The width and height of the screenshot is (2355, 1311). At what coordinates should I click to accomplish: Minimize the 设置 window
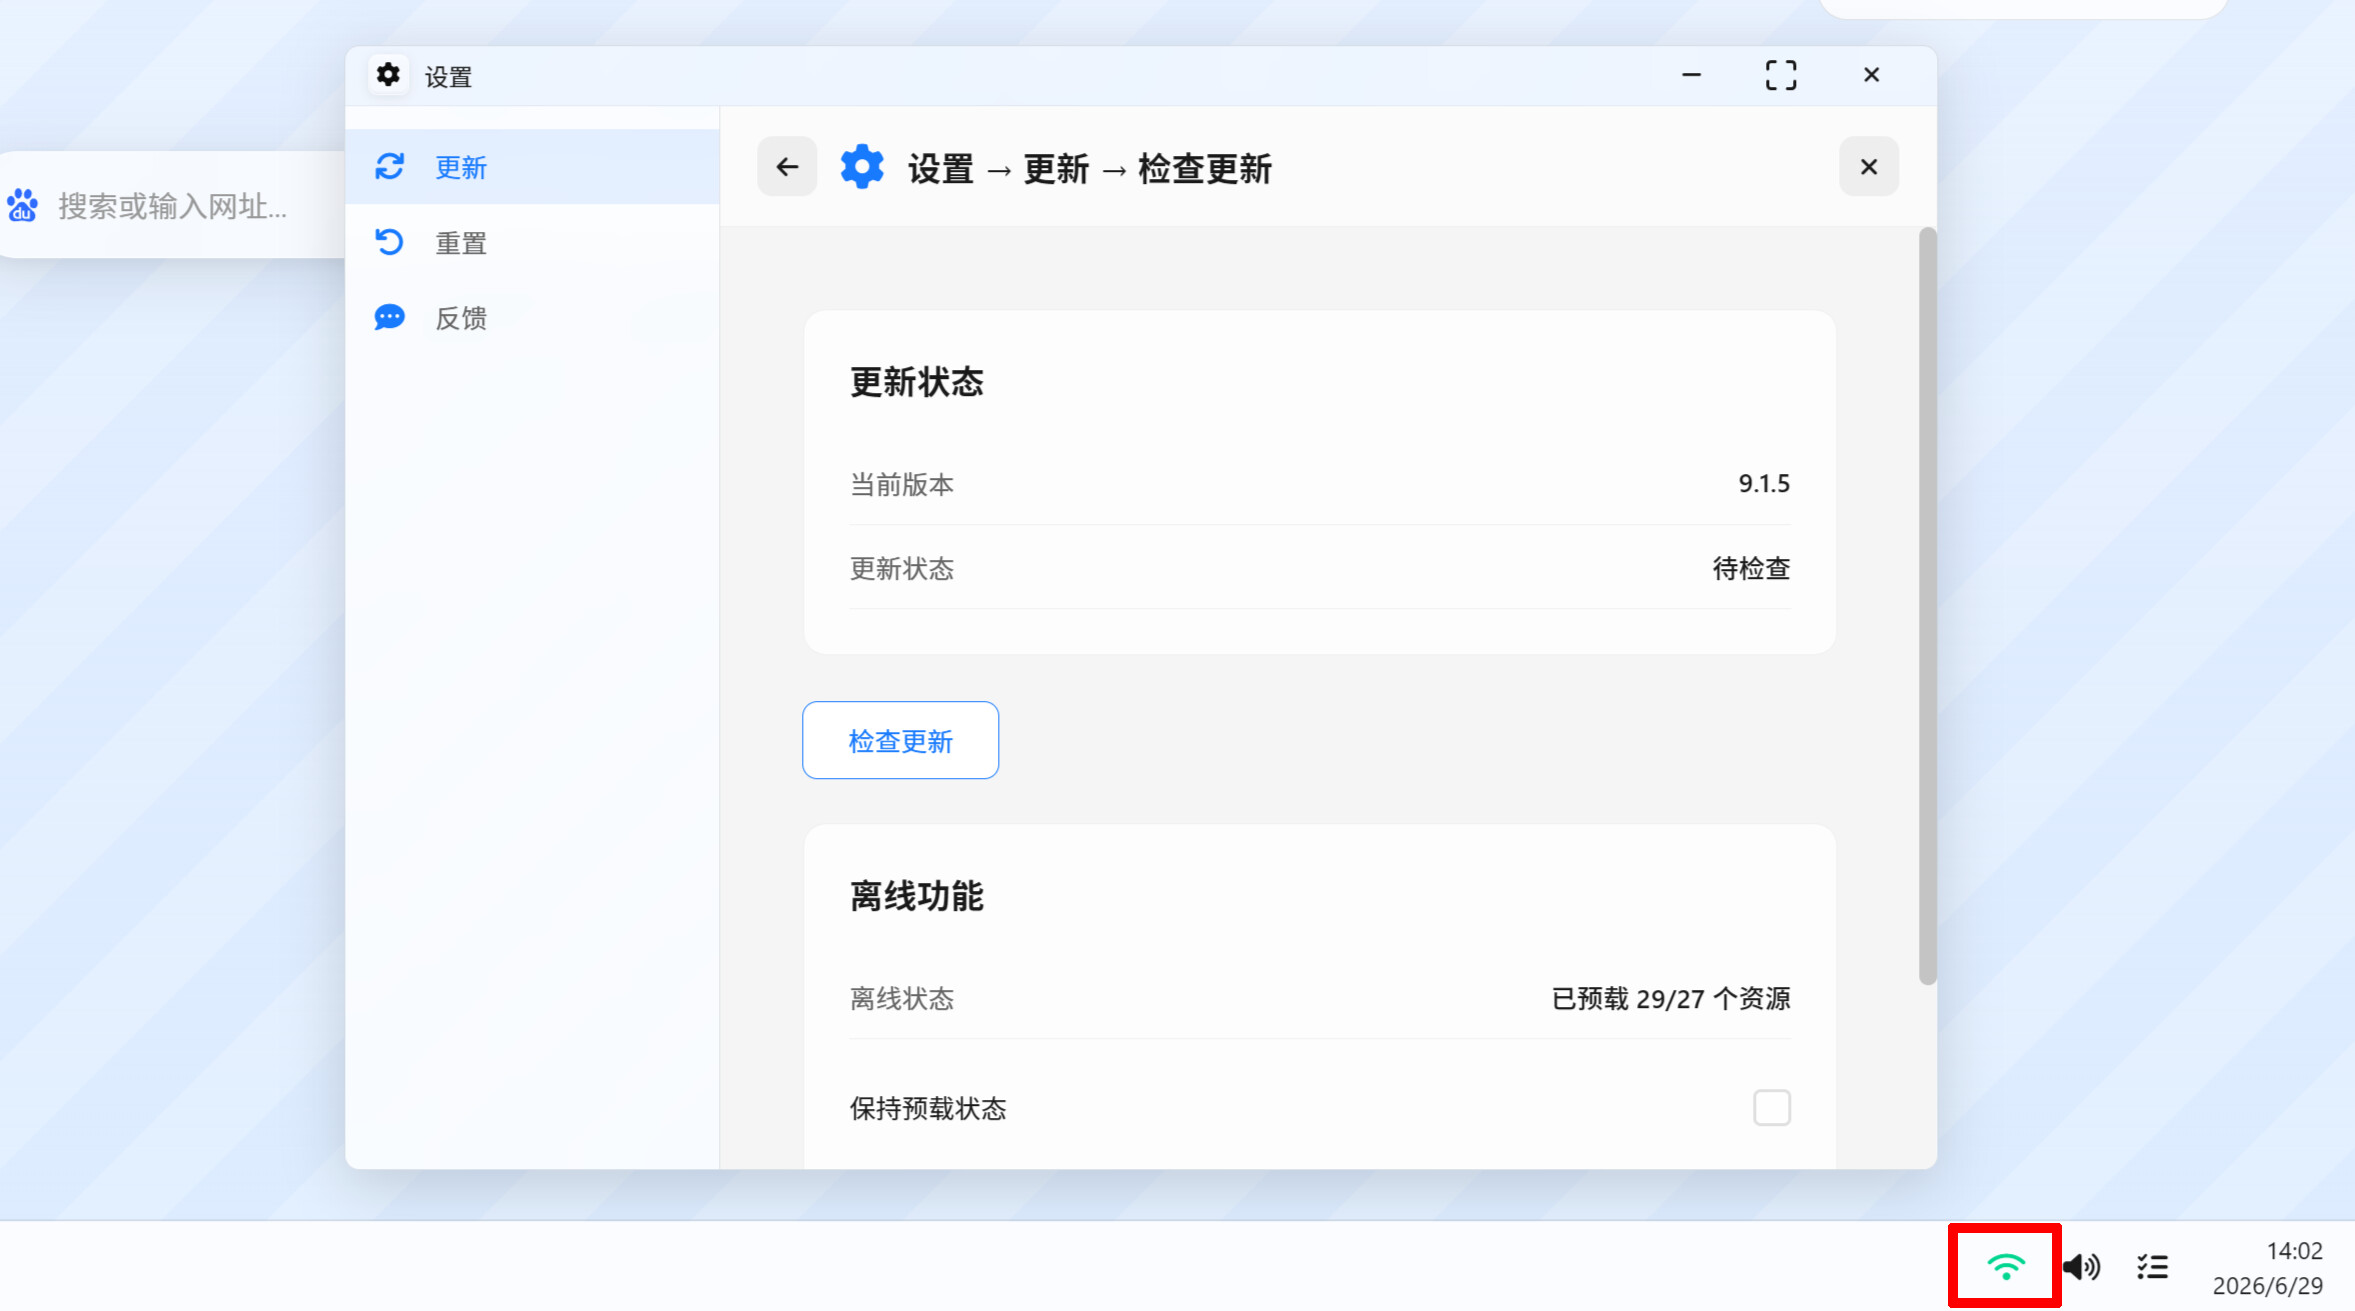(x=1691, y=75)
